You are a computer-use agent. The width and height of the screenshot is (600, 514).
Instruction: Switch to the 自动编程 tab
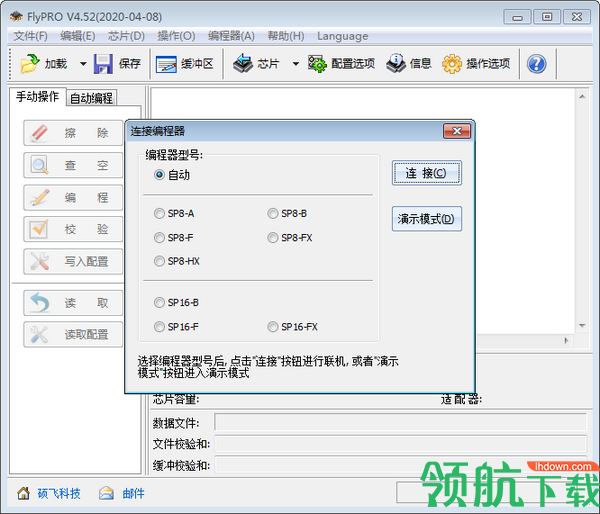click(x=91, y=98)
